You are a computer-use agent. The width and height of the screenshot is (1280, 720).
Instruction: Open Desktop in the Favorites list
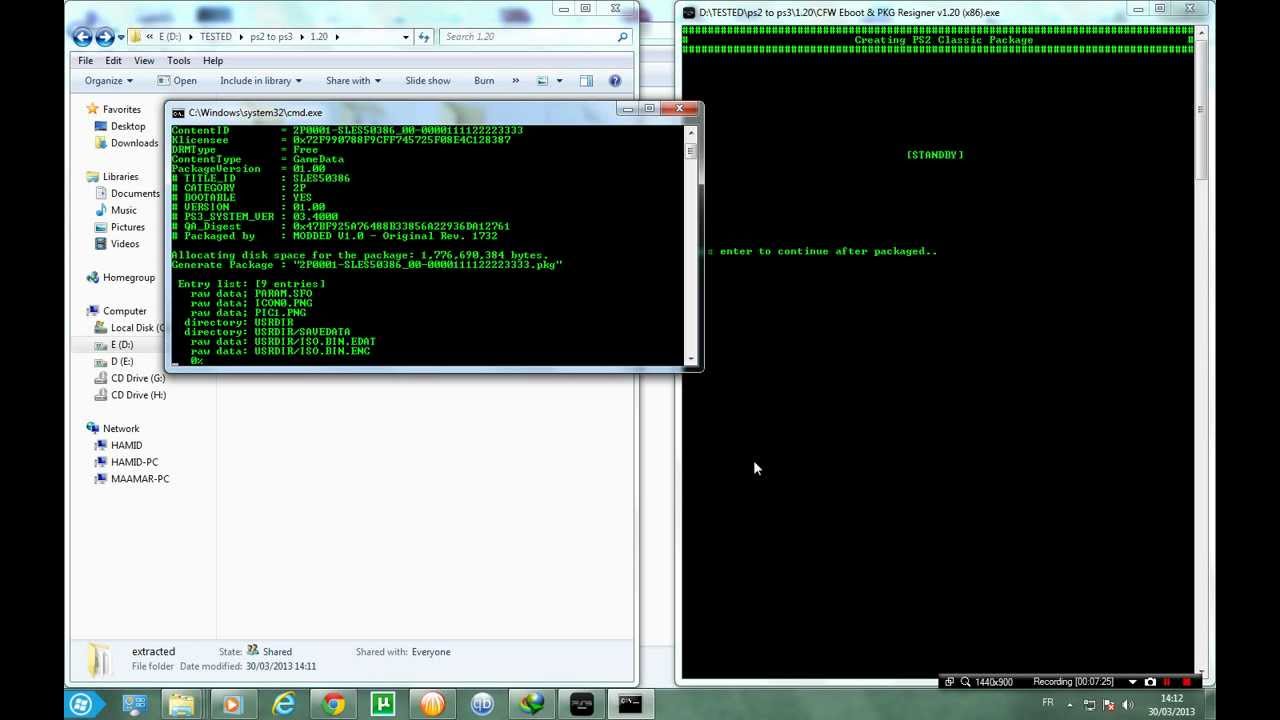128,126
